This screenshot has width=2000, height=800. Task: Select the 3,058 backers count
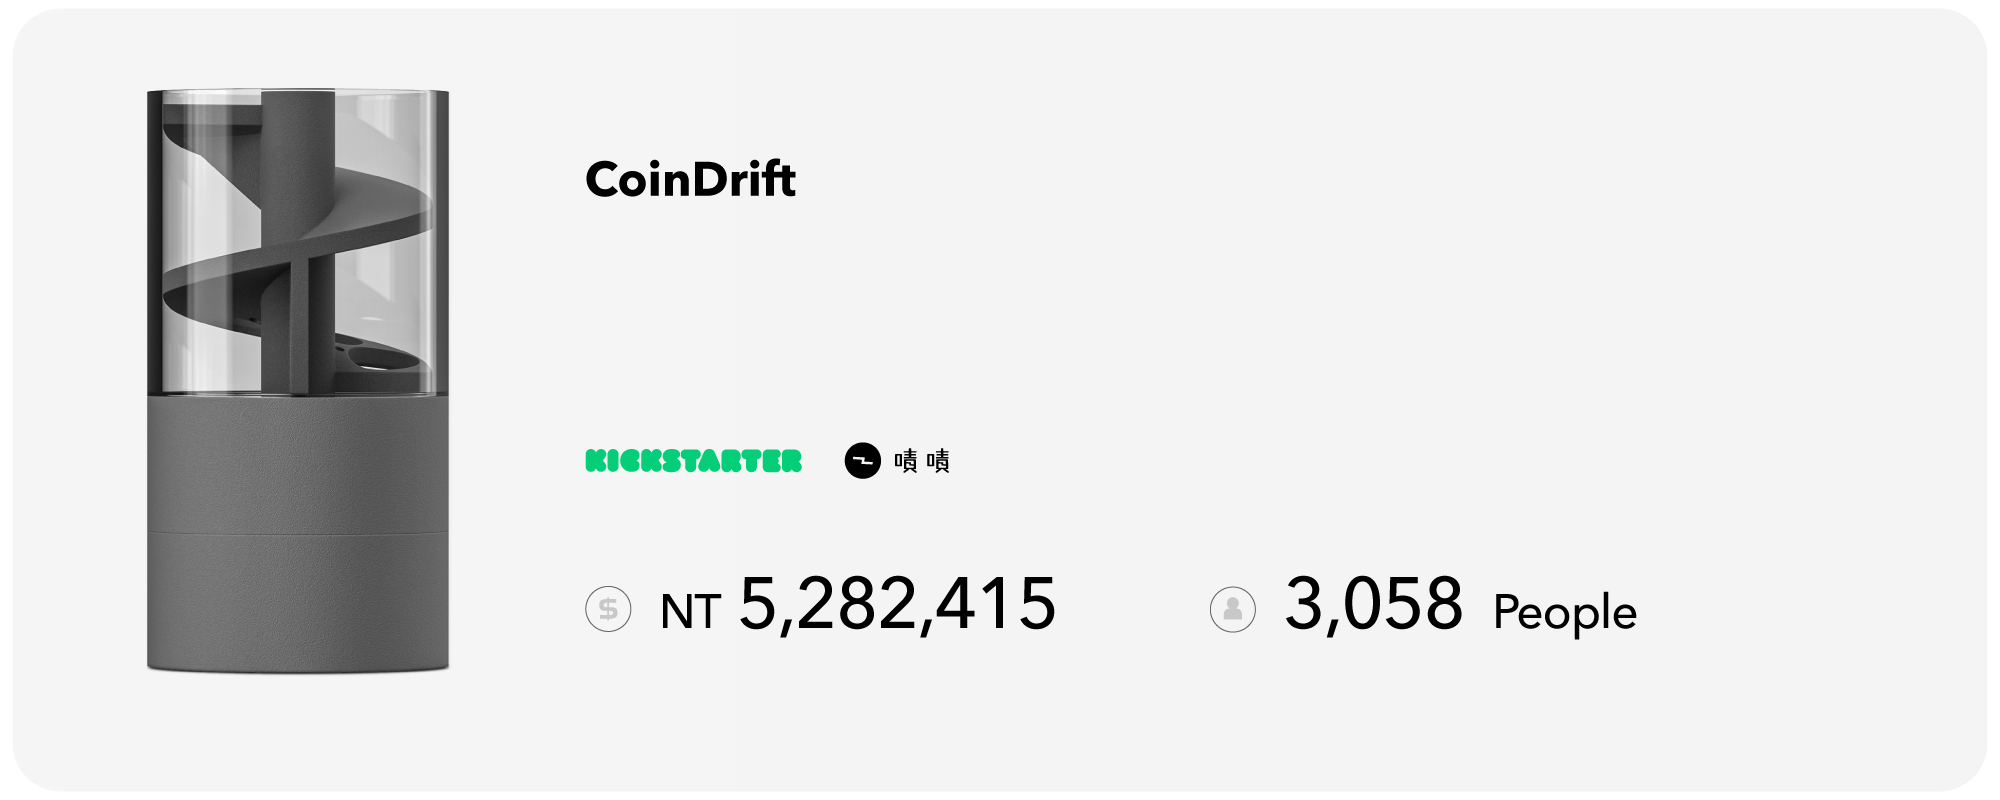[1373, 605]
